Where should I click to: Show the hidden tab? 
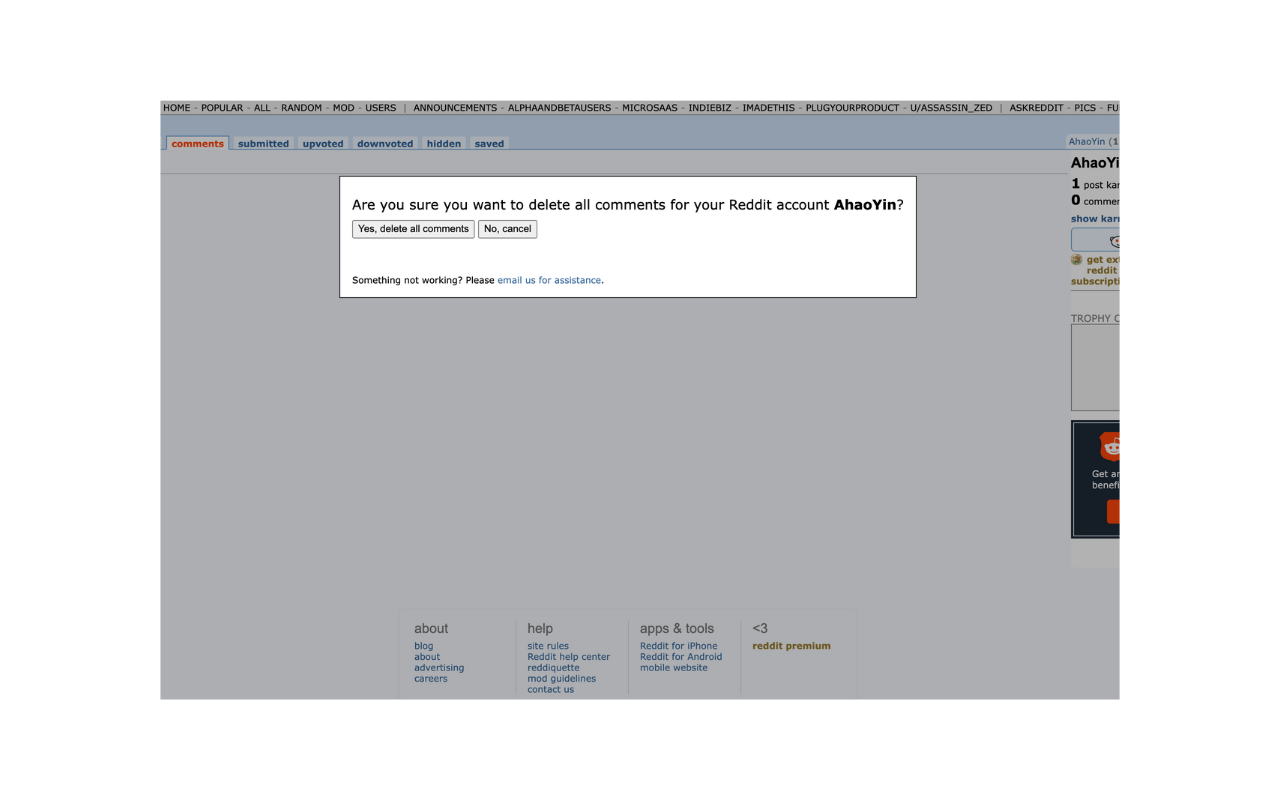pos(444,144)
